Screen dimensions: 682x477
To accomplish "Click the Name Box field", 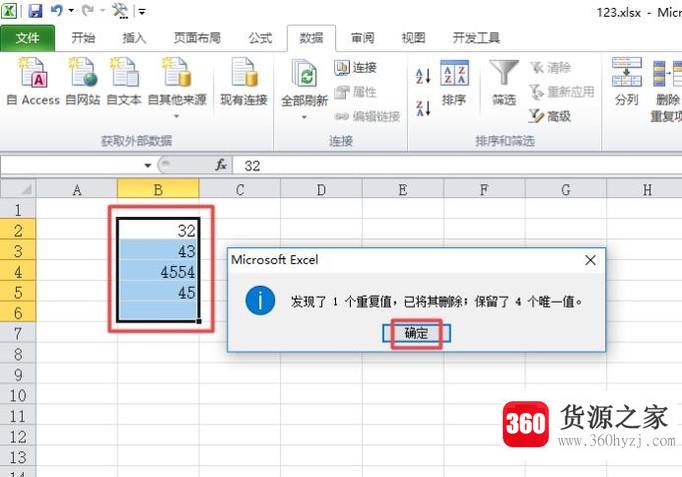I will 72,165.
